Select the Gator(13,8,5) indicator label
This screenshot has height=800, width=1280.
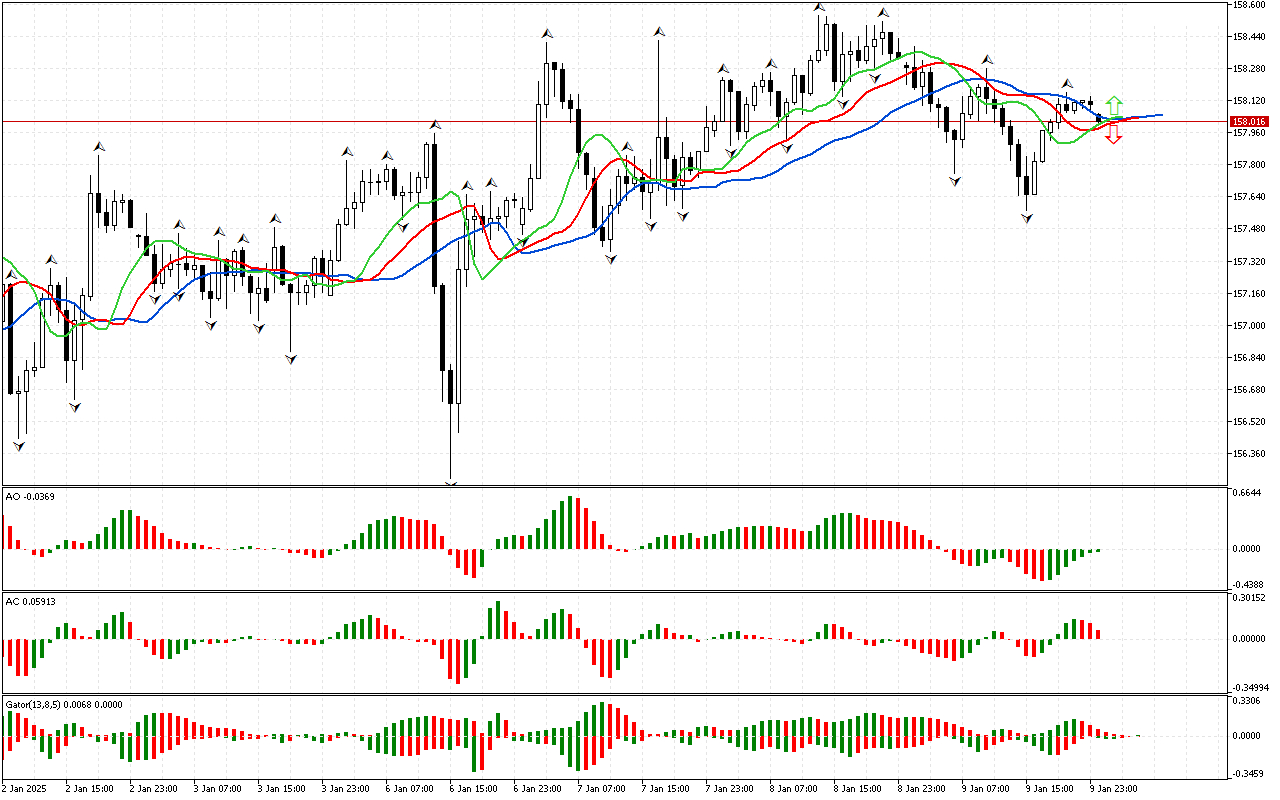pyautogui.click(x=64, y=704)
